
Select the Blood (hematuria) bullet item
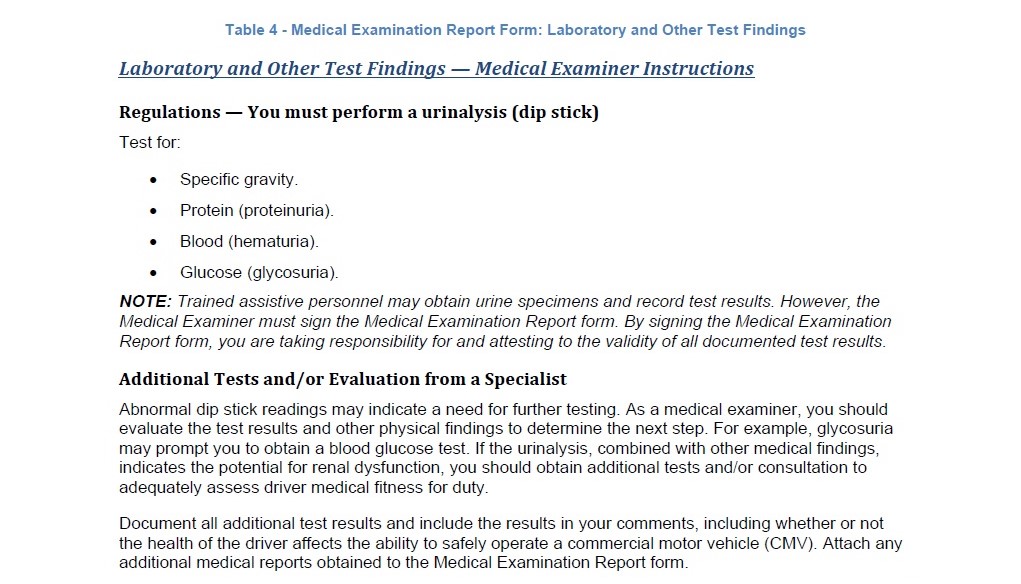[x=249, y=242]
